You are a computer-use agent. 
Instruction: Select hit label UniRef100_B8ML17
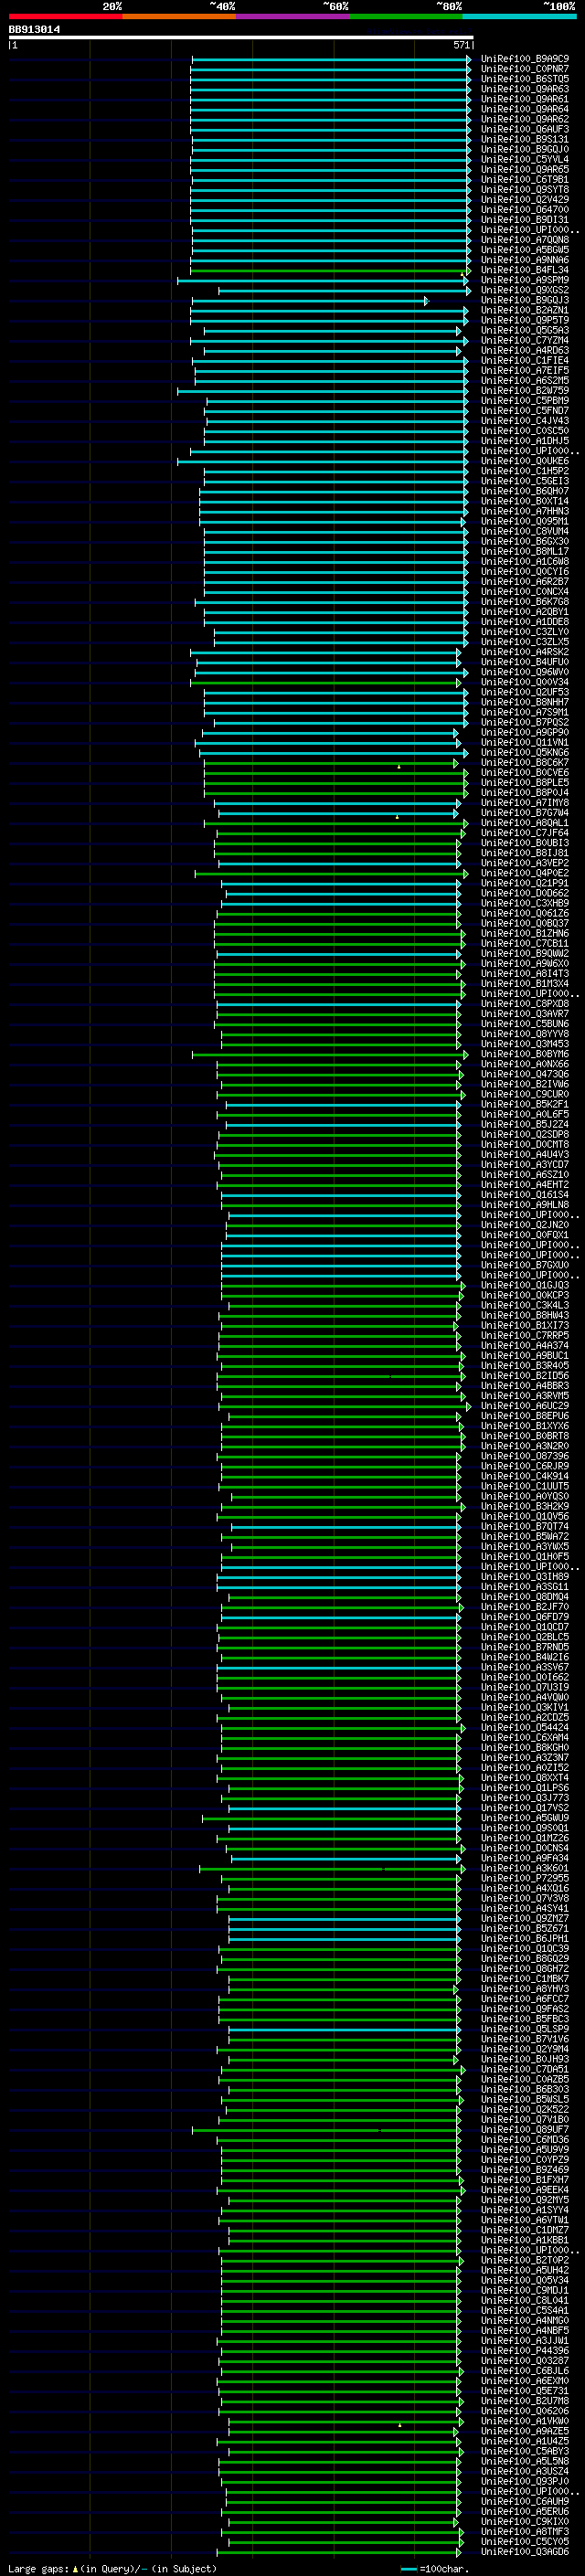524,551
